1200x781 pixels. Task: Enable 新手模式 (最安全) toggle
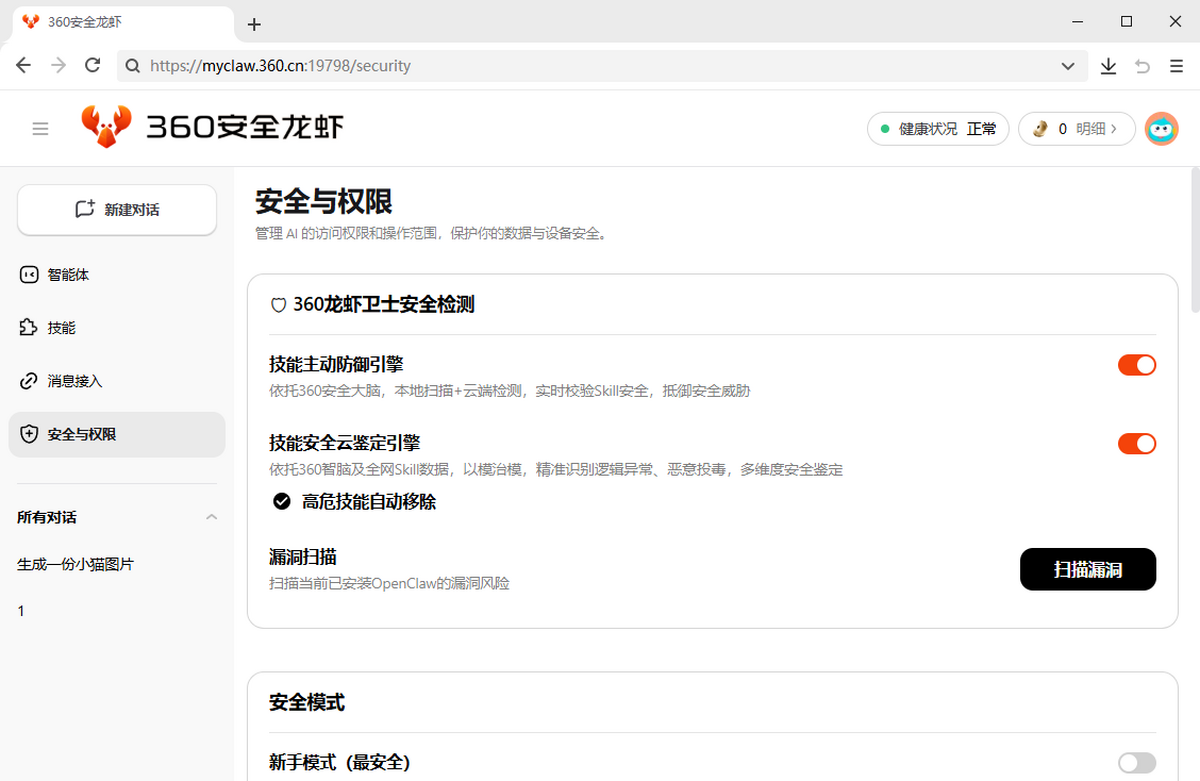pos(1136,763)
